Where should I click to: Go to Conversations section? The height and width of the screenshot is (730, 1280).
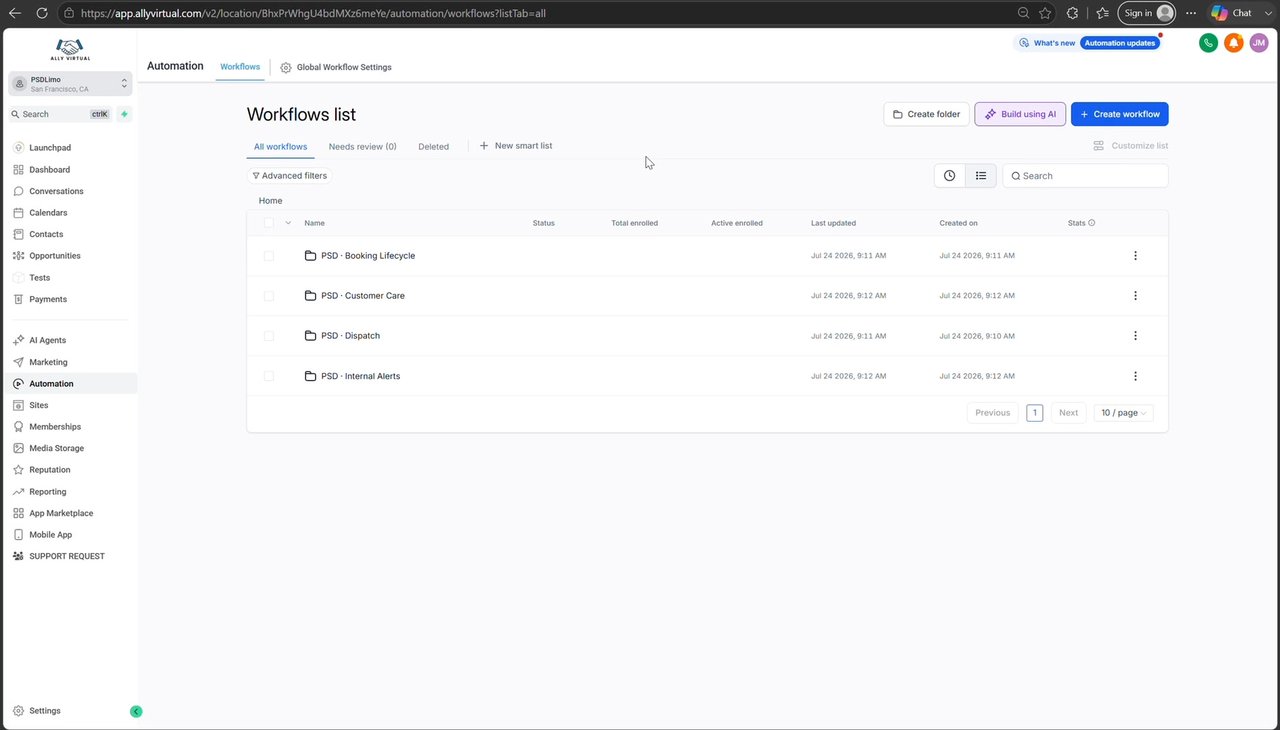pos(56,191)
